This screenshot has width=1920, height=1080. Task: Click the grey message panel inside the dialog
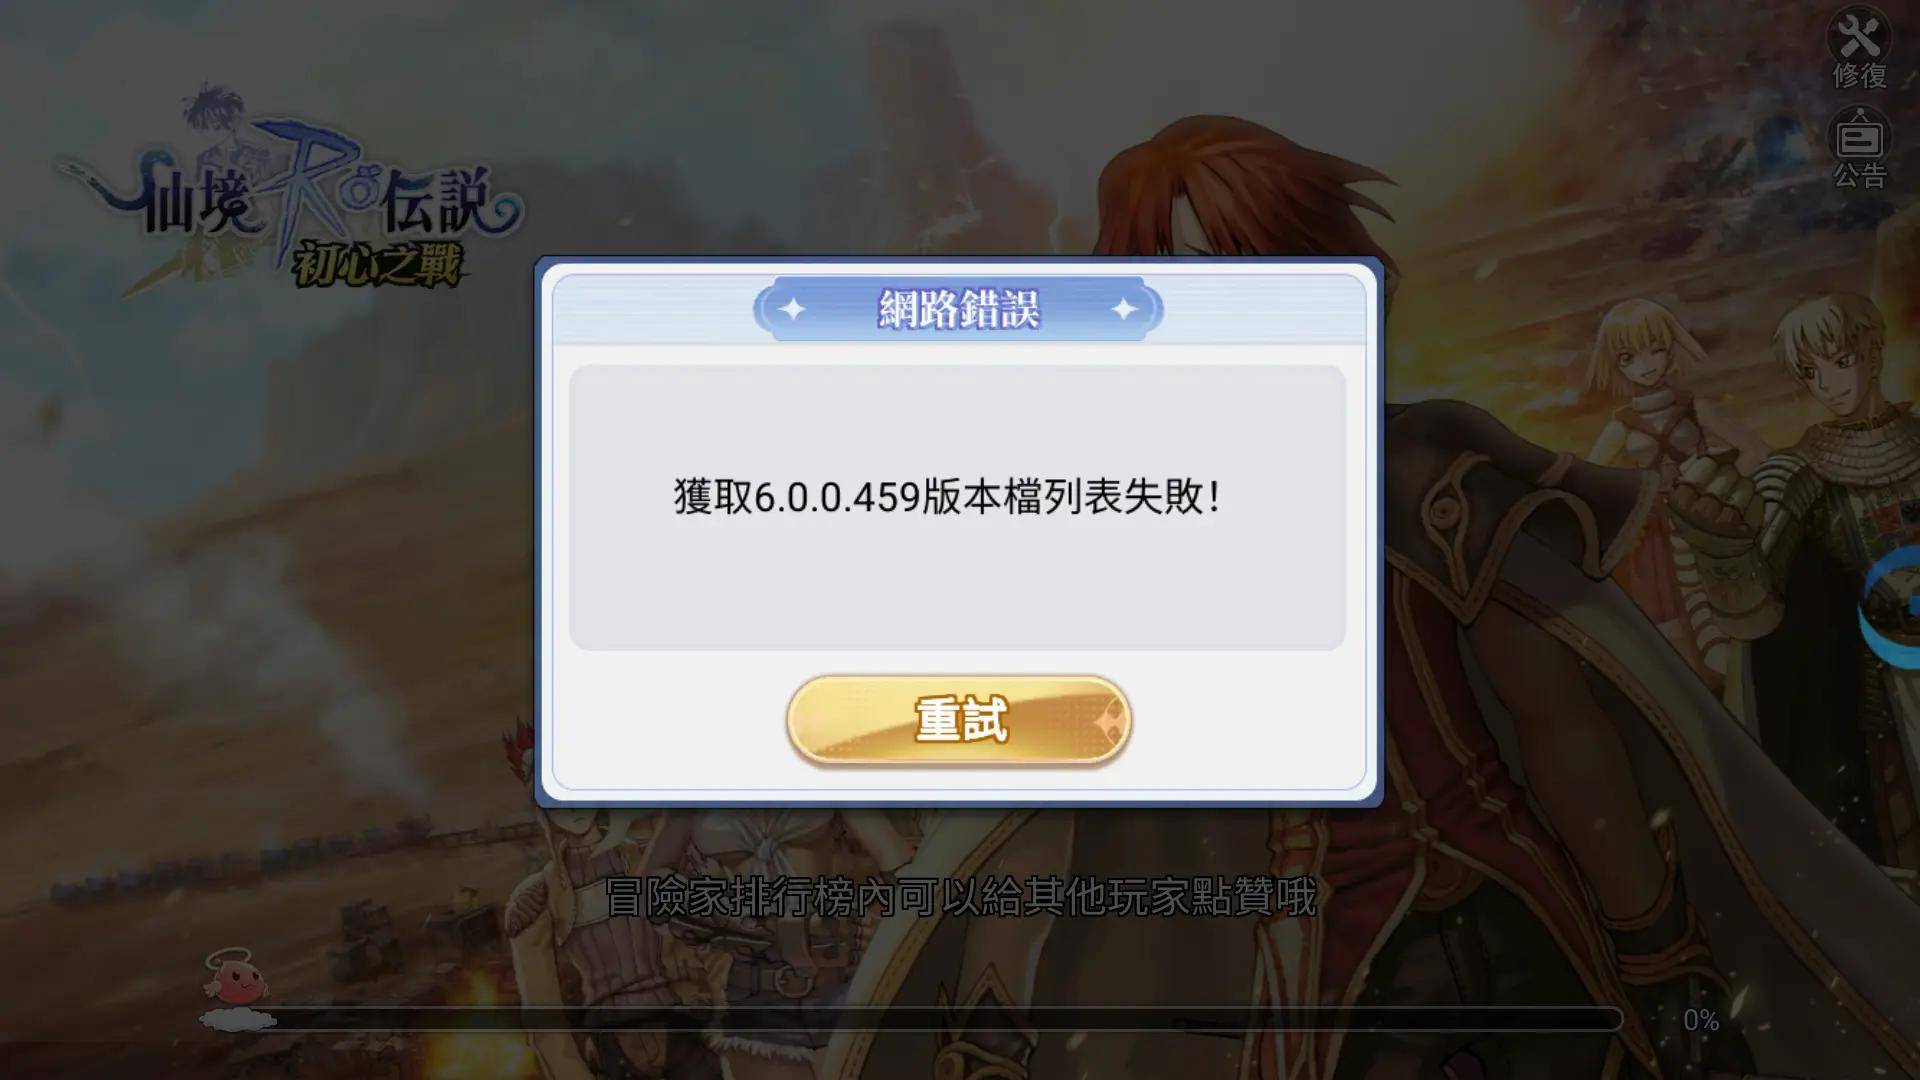(957, 508)
